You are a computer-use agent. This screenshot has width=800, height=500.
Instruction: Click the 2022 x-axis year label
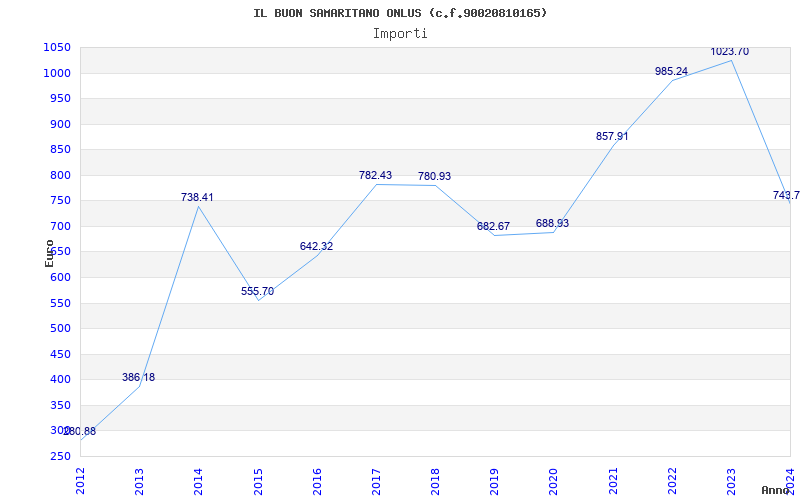click(672, 481)
